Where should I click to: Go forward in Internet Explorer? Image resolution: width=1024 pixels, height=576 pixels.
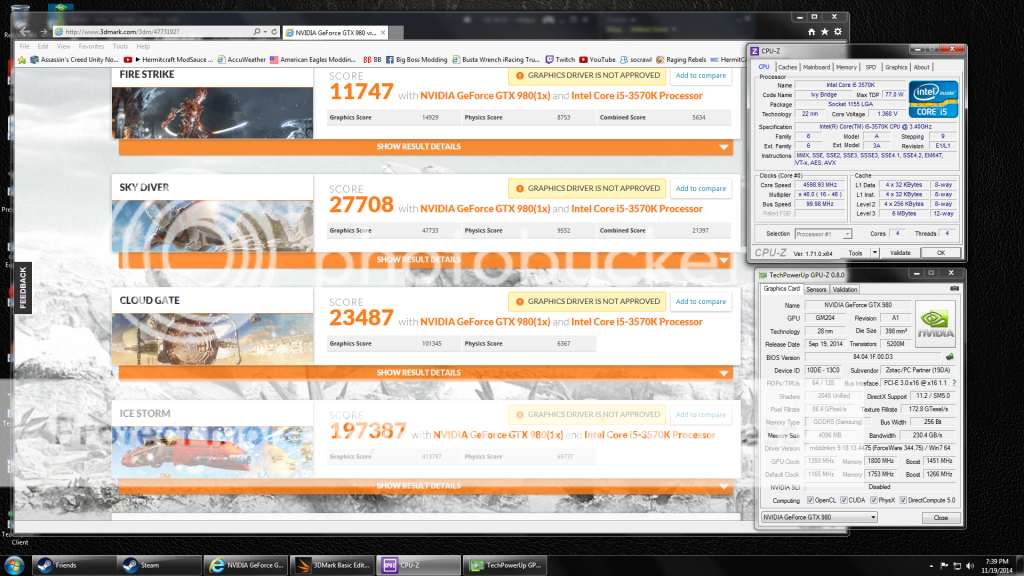pyautogui.click(x=44, y=31)
